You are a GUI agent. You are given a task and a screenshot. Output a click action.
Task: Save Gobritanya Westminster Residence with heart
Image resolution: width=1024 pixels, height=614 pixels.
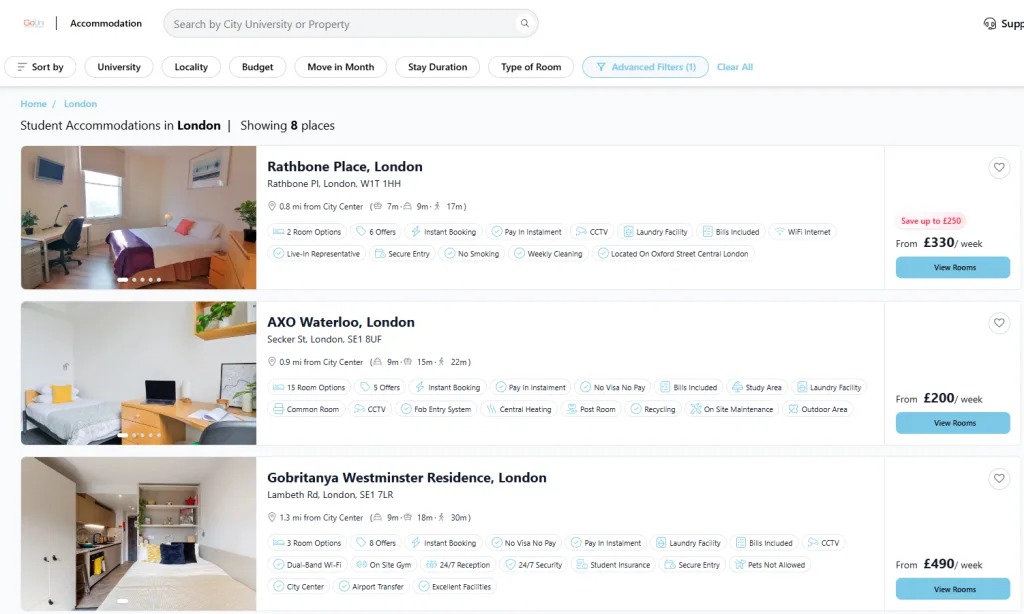pos(998,479)
